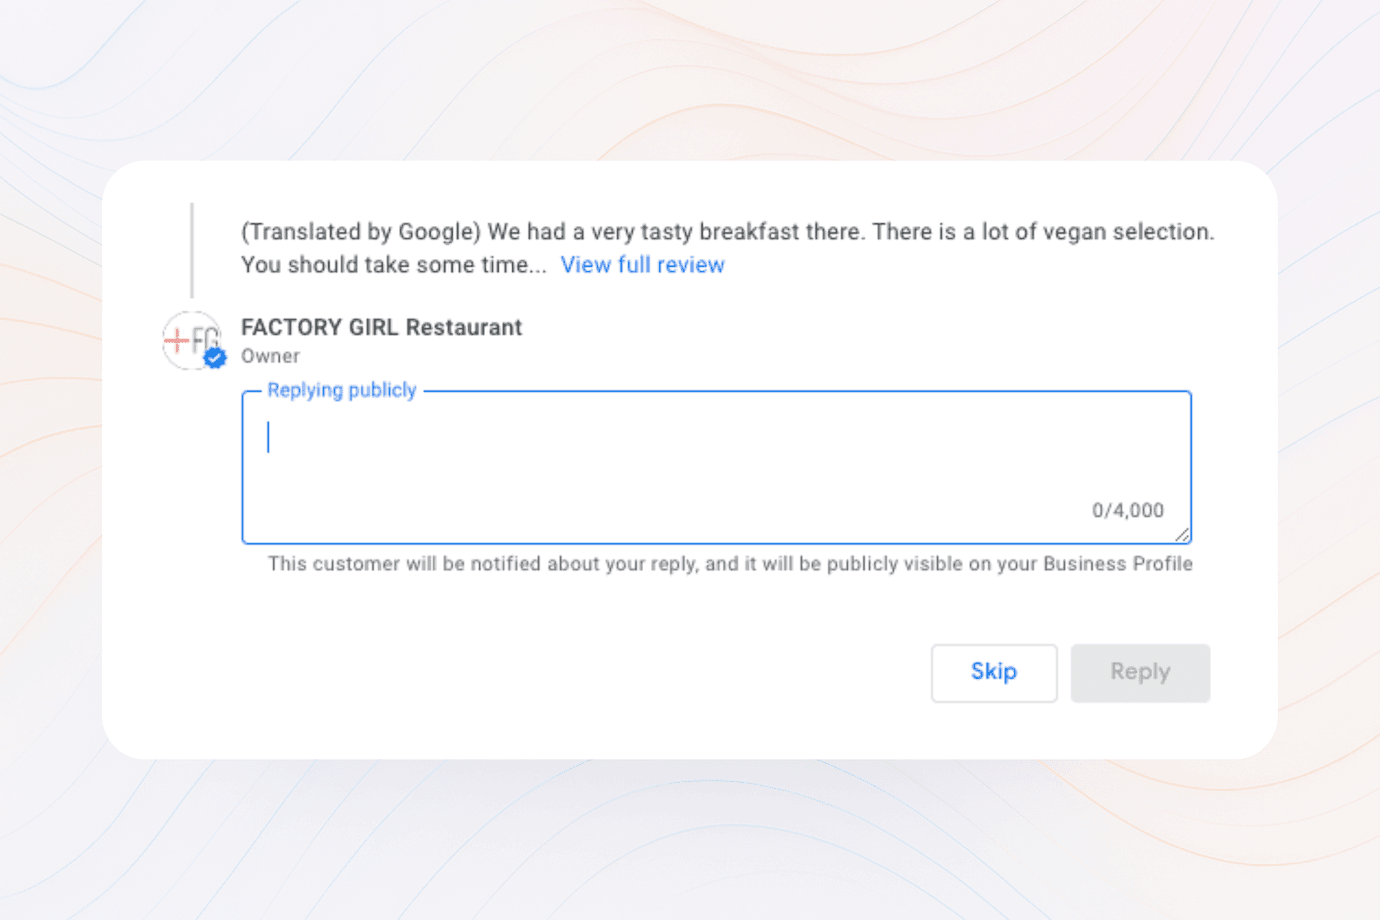Click the vertical review thread line
Screen dimensions: 1380x920
[x=192, y=250]
